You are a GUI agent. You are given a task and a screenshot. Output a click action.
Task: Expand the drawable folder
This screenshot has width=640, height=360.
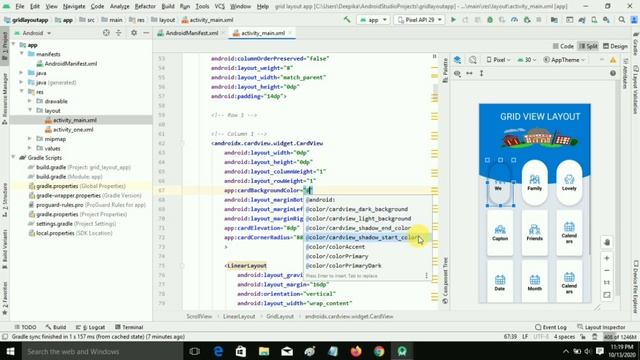(x=30, y=101)
